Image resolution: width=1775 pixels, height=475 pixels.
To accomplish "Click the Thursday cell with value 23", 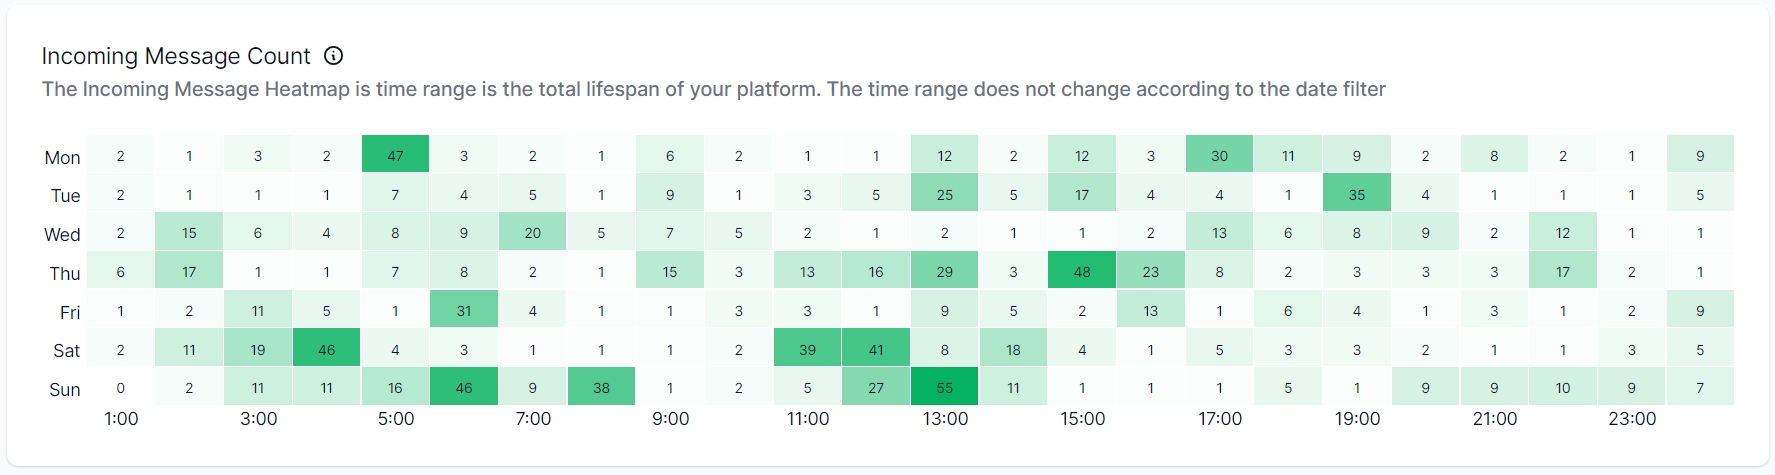I will coord(1151,271).
